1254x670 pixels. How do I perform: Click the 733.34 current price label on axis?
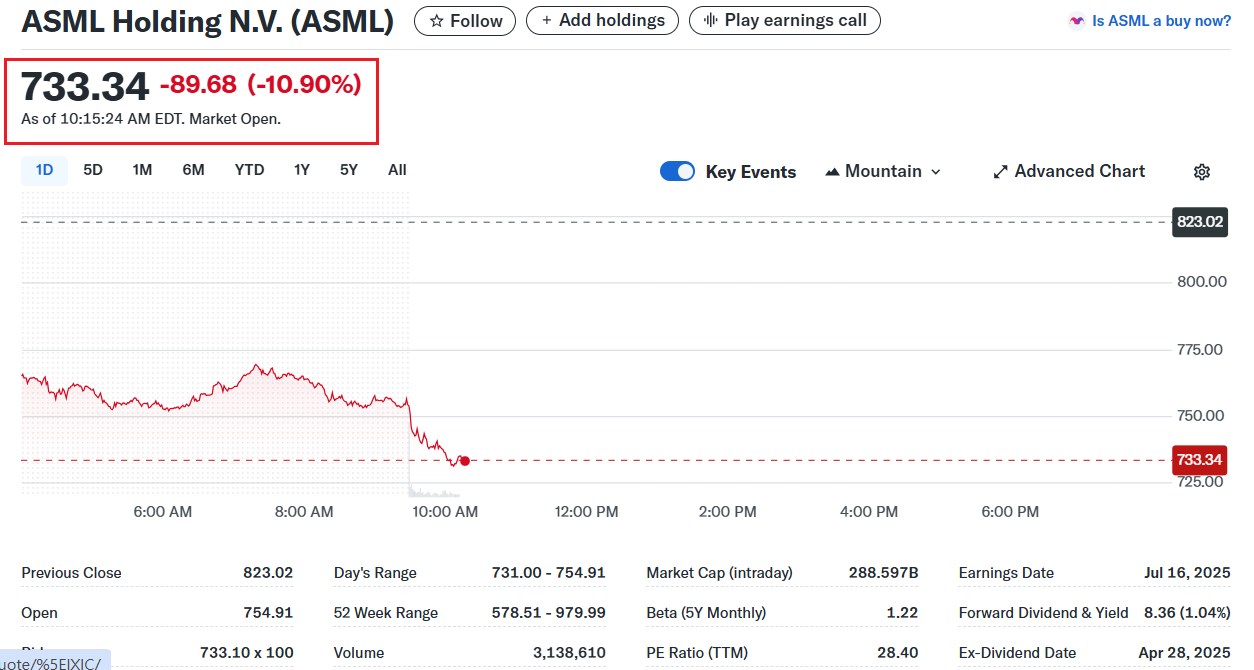pos(1199,460)
